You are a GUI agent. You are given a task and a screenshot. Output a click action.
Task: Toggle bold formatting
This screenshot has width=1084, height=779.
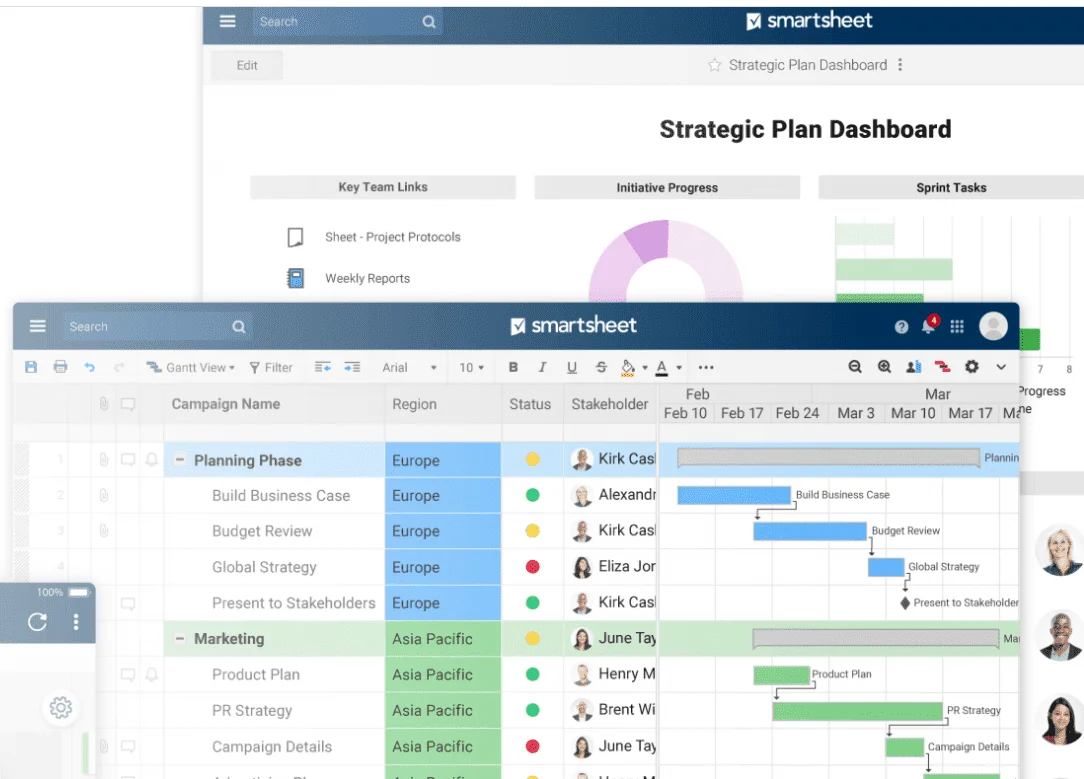(x=513, y=367)
